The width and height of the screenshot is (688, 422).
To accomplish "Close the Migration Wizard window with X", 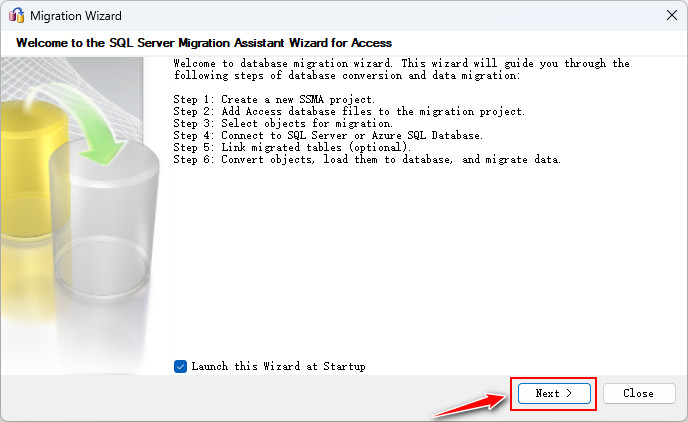I will (x=671, y=15).
